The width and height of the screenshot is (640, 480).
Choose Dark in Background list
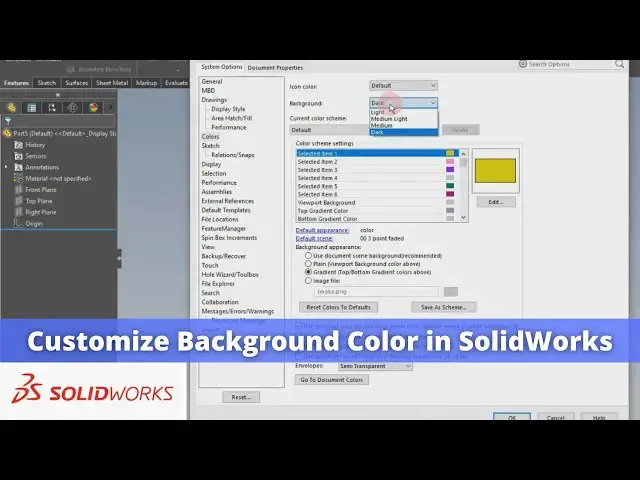tap(403, 132)
